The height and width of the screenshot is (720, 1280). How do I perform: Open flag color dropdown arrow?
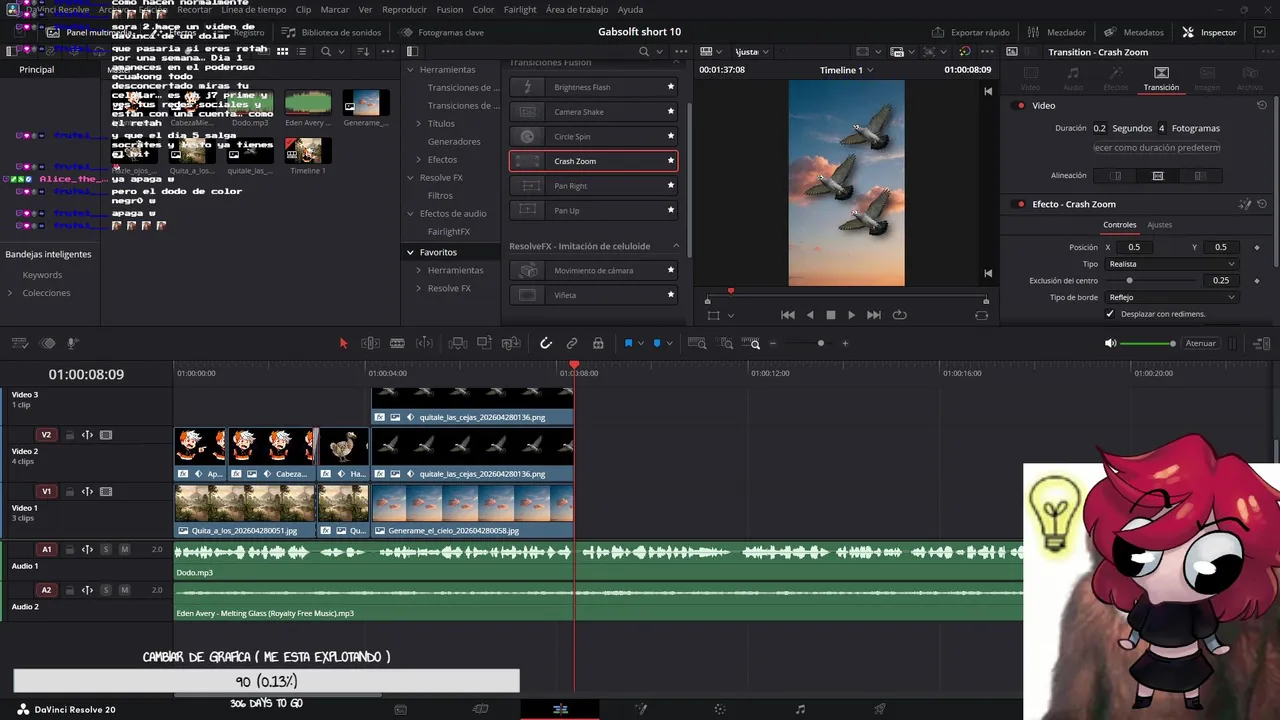click(x=641, y=343)
